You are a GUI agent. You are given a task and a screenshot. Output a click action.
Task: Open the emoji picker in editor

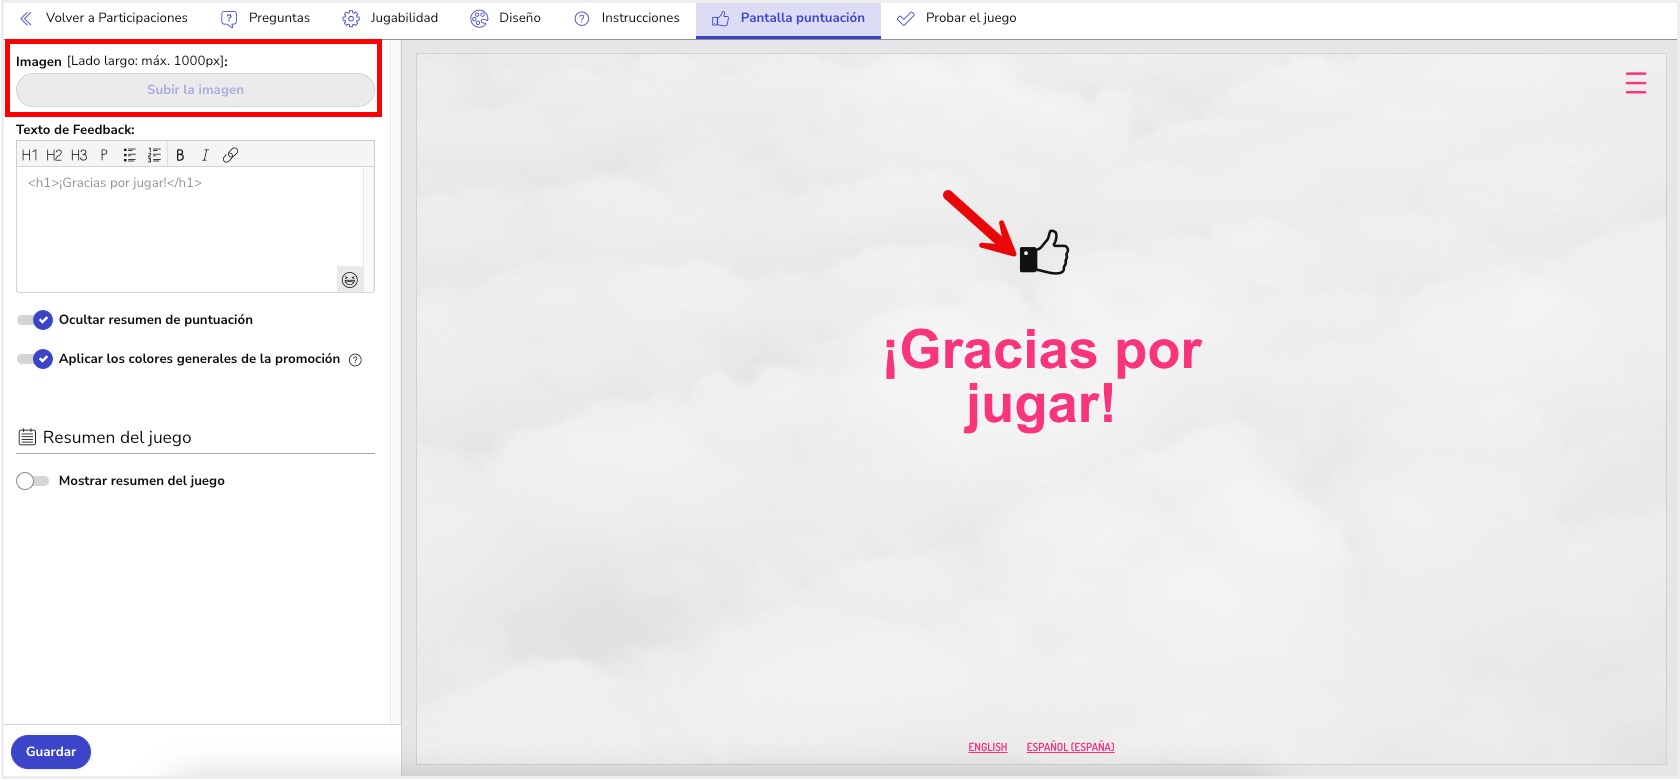pyautogui.click(x=350, y=280)
